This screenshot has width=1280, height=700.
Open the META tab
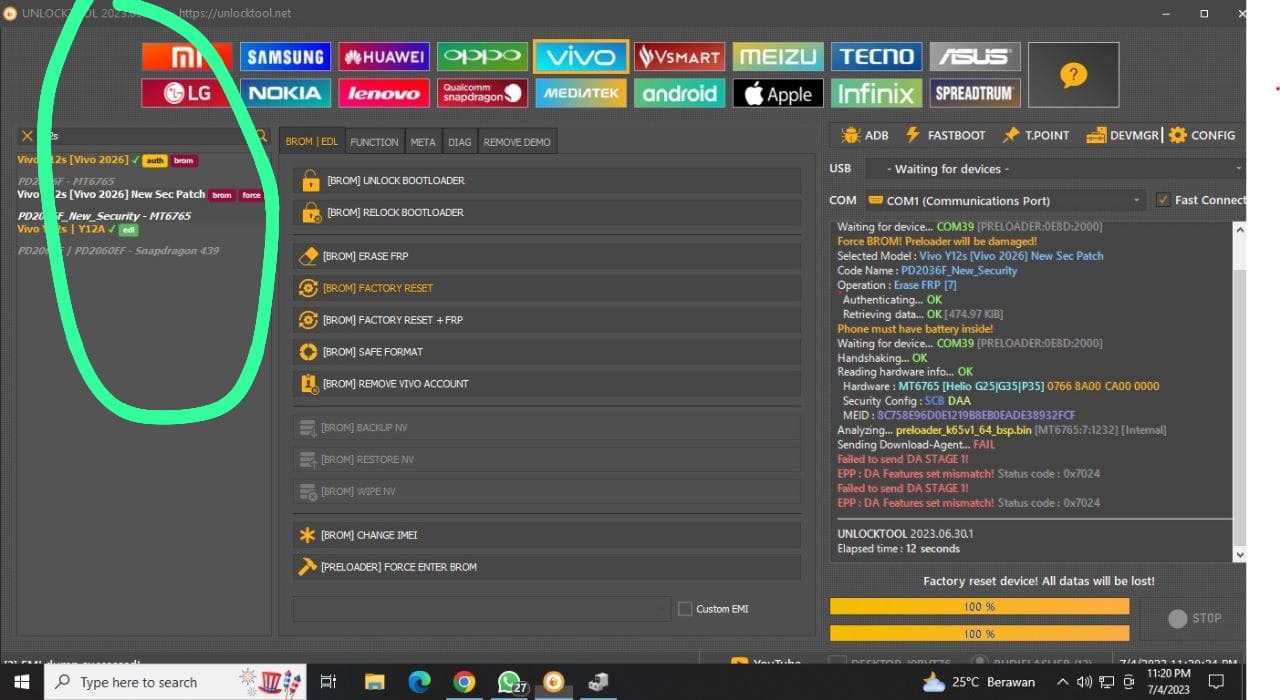click(x=423, y=142)
